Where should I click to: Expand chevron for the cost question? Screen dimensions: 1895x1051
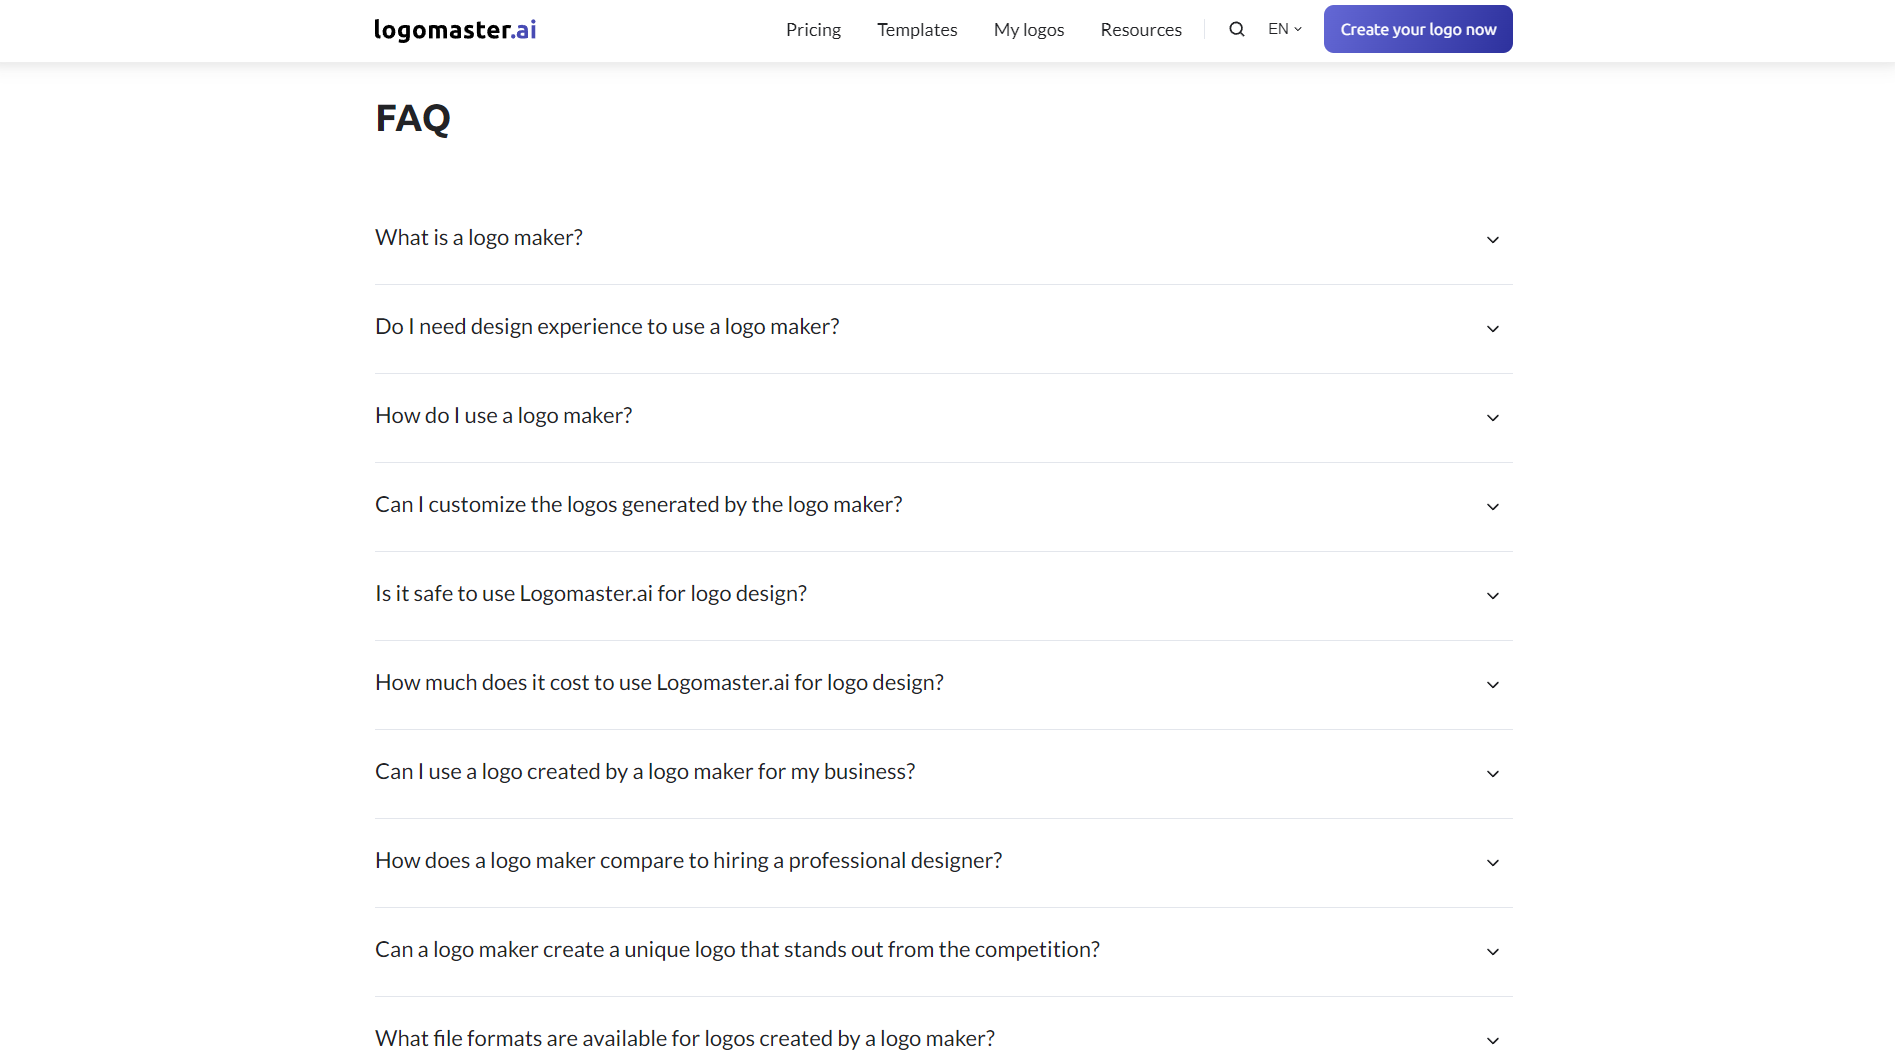[1492, 685]
